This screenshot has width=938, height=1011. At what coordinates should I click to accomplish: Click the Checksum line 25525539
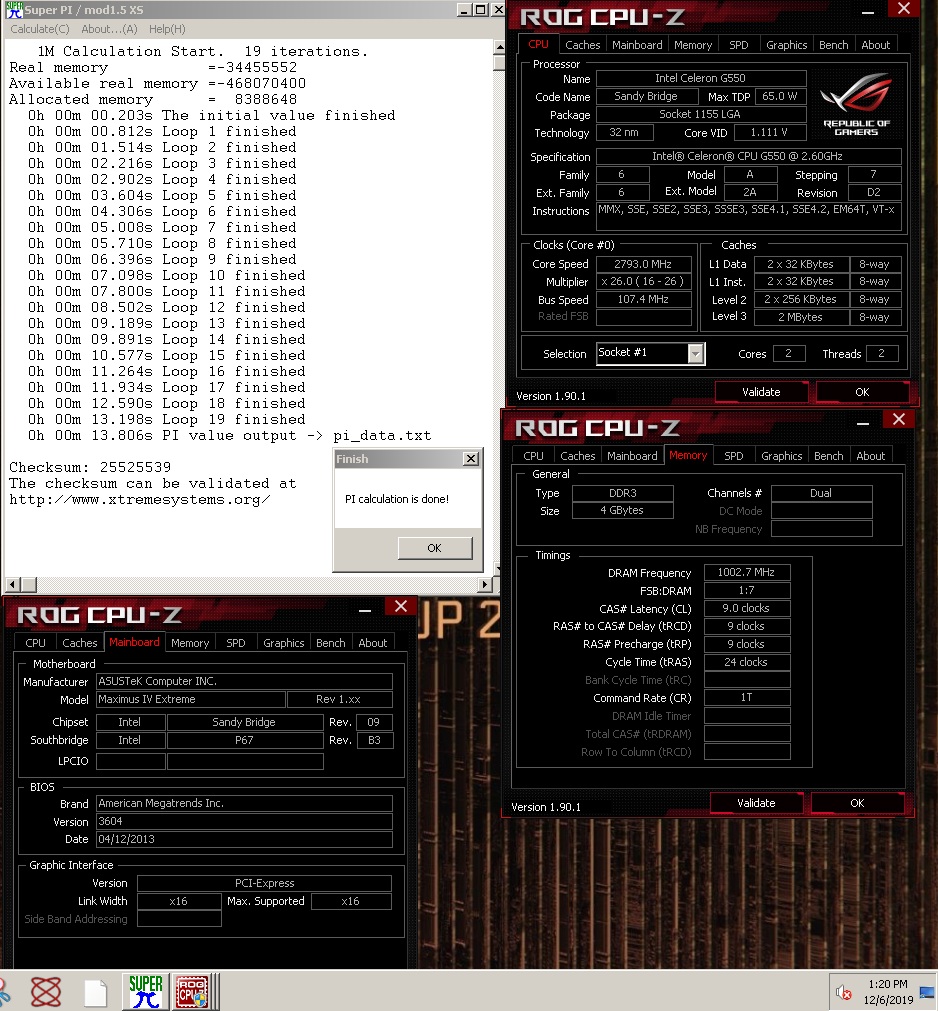pyautogui.click(x=90, y=467)
